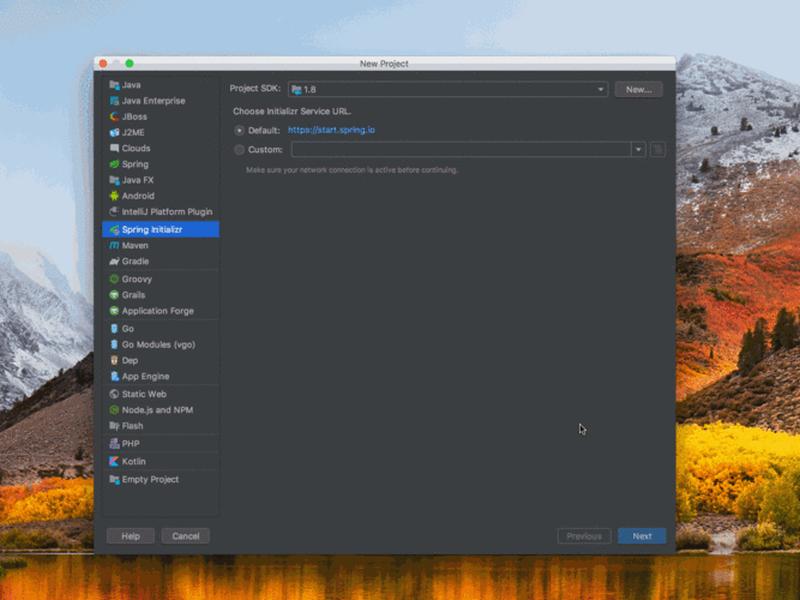Select the 'Empty Project' label
This screenshot has width=800, height=600.
click(151, 479)
